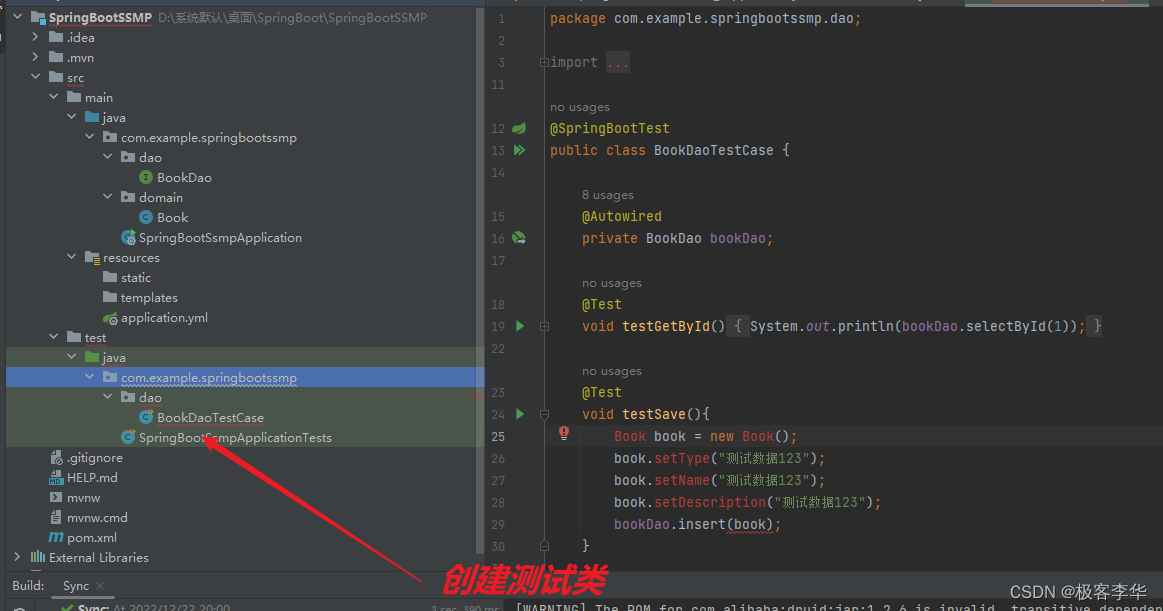
Task: Collapse the main dao package
Action: (108, 156)
